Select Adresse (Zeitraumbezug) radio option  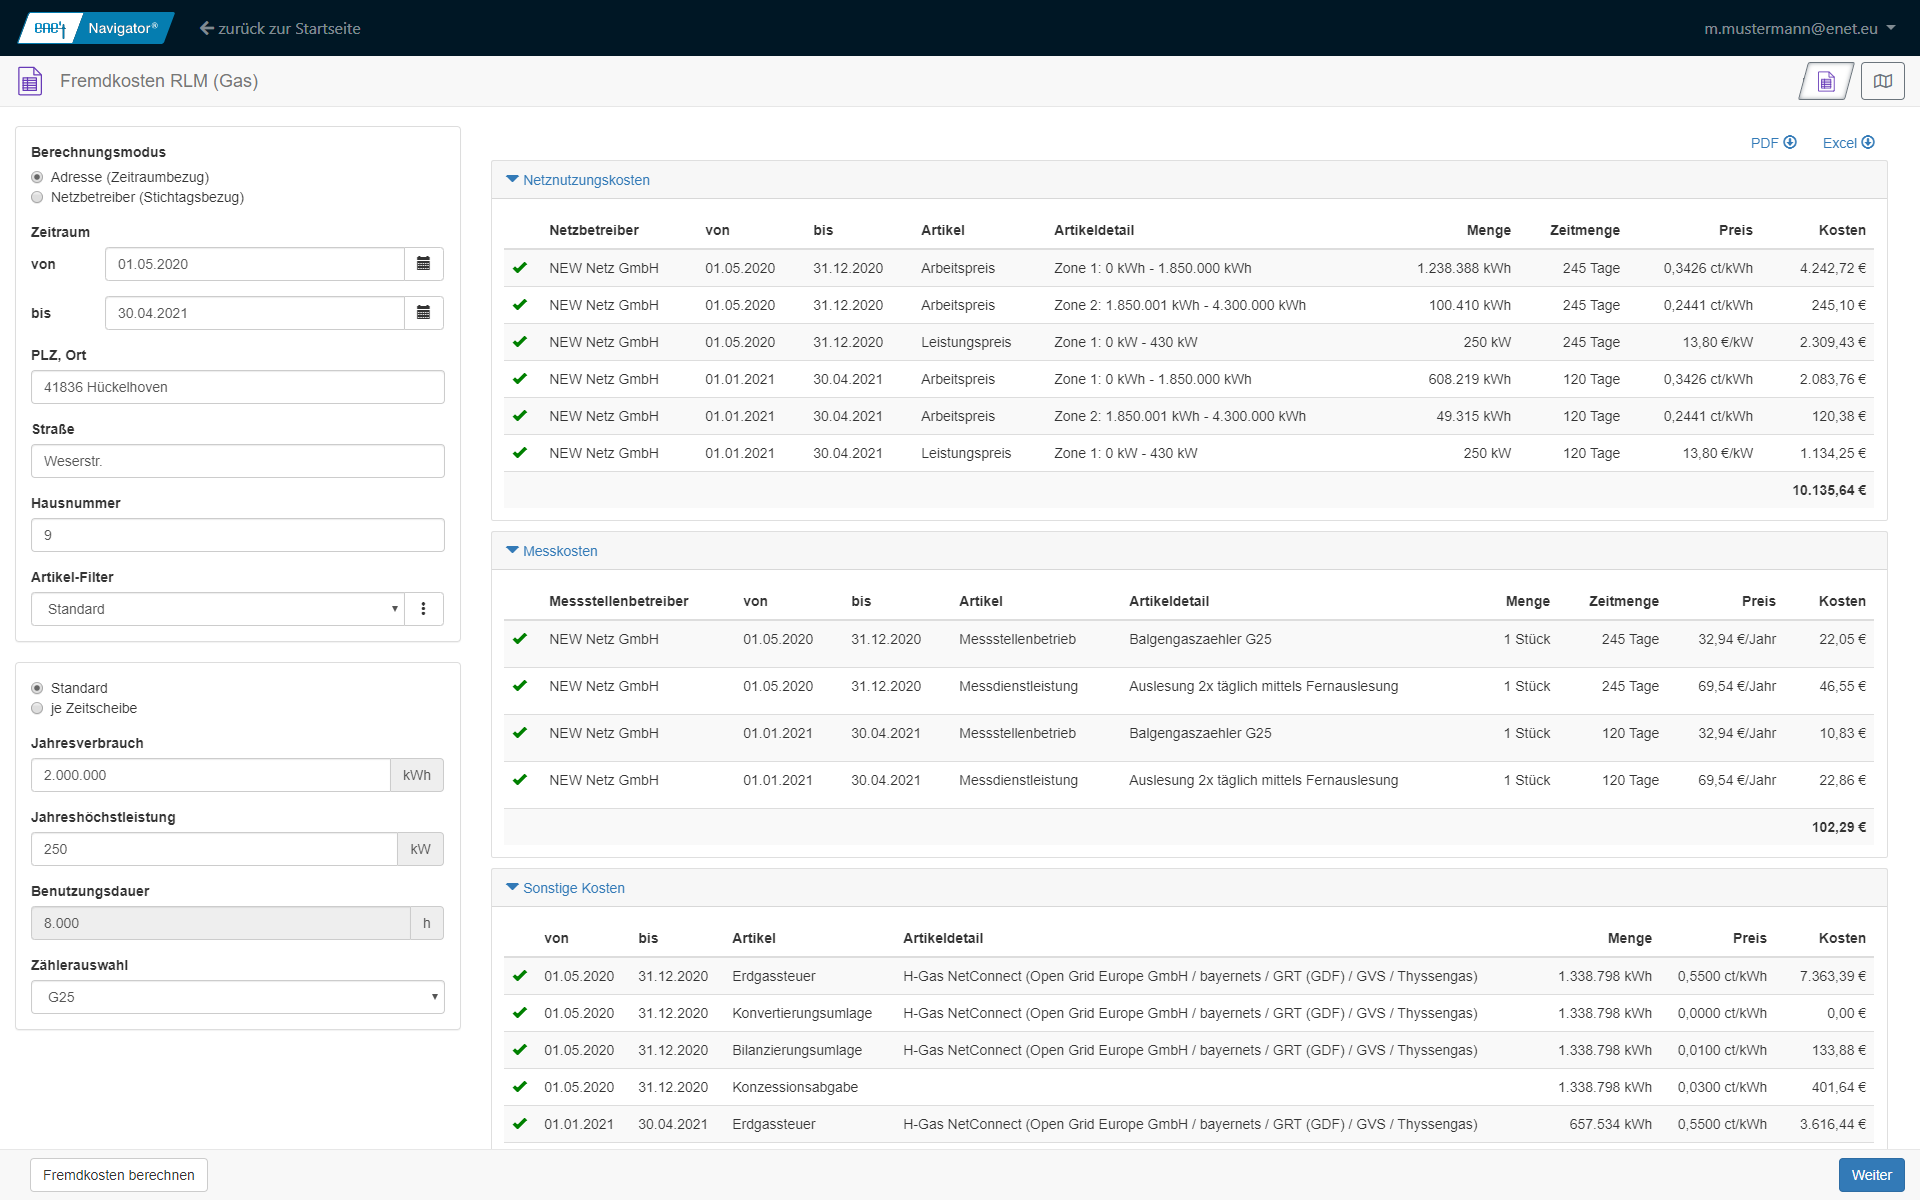(x=38, y=177)
